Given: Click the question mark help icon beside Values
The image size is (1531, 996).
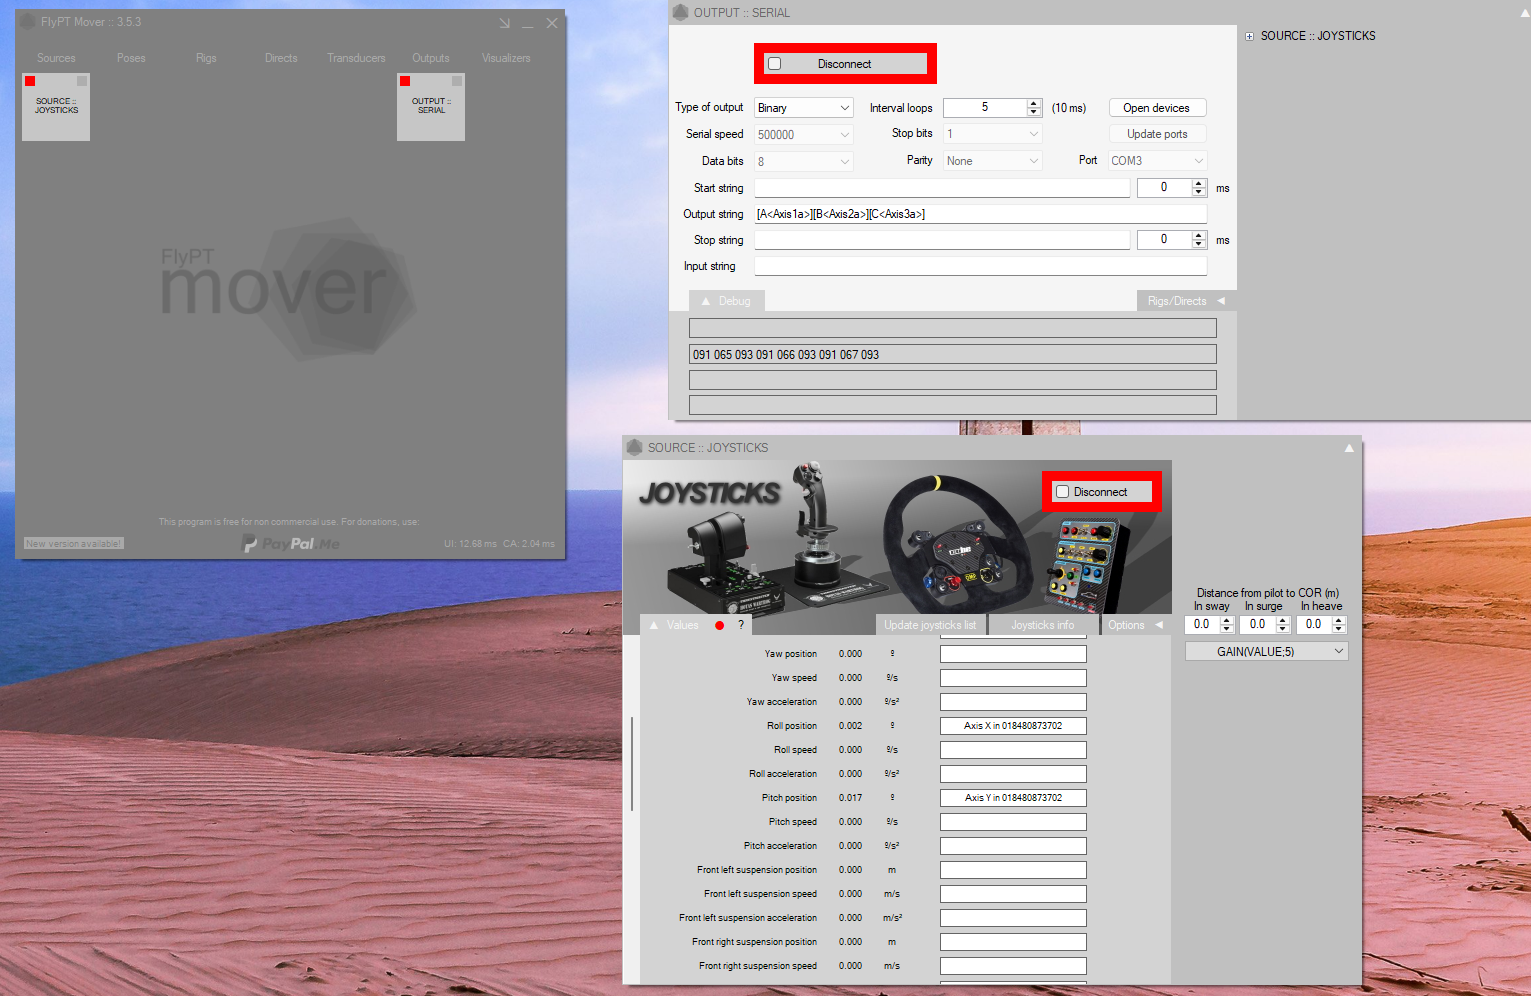Looking at the screenshot, I should [741, 625].
